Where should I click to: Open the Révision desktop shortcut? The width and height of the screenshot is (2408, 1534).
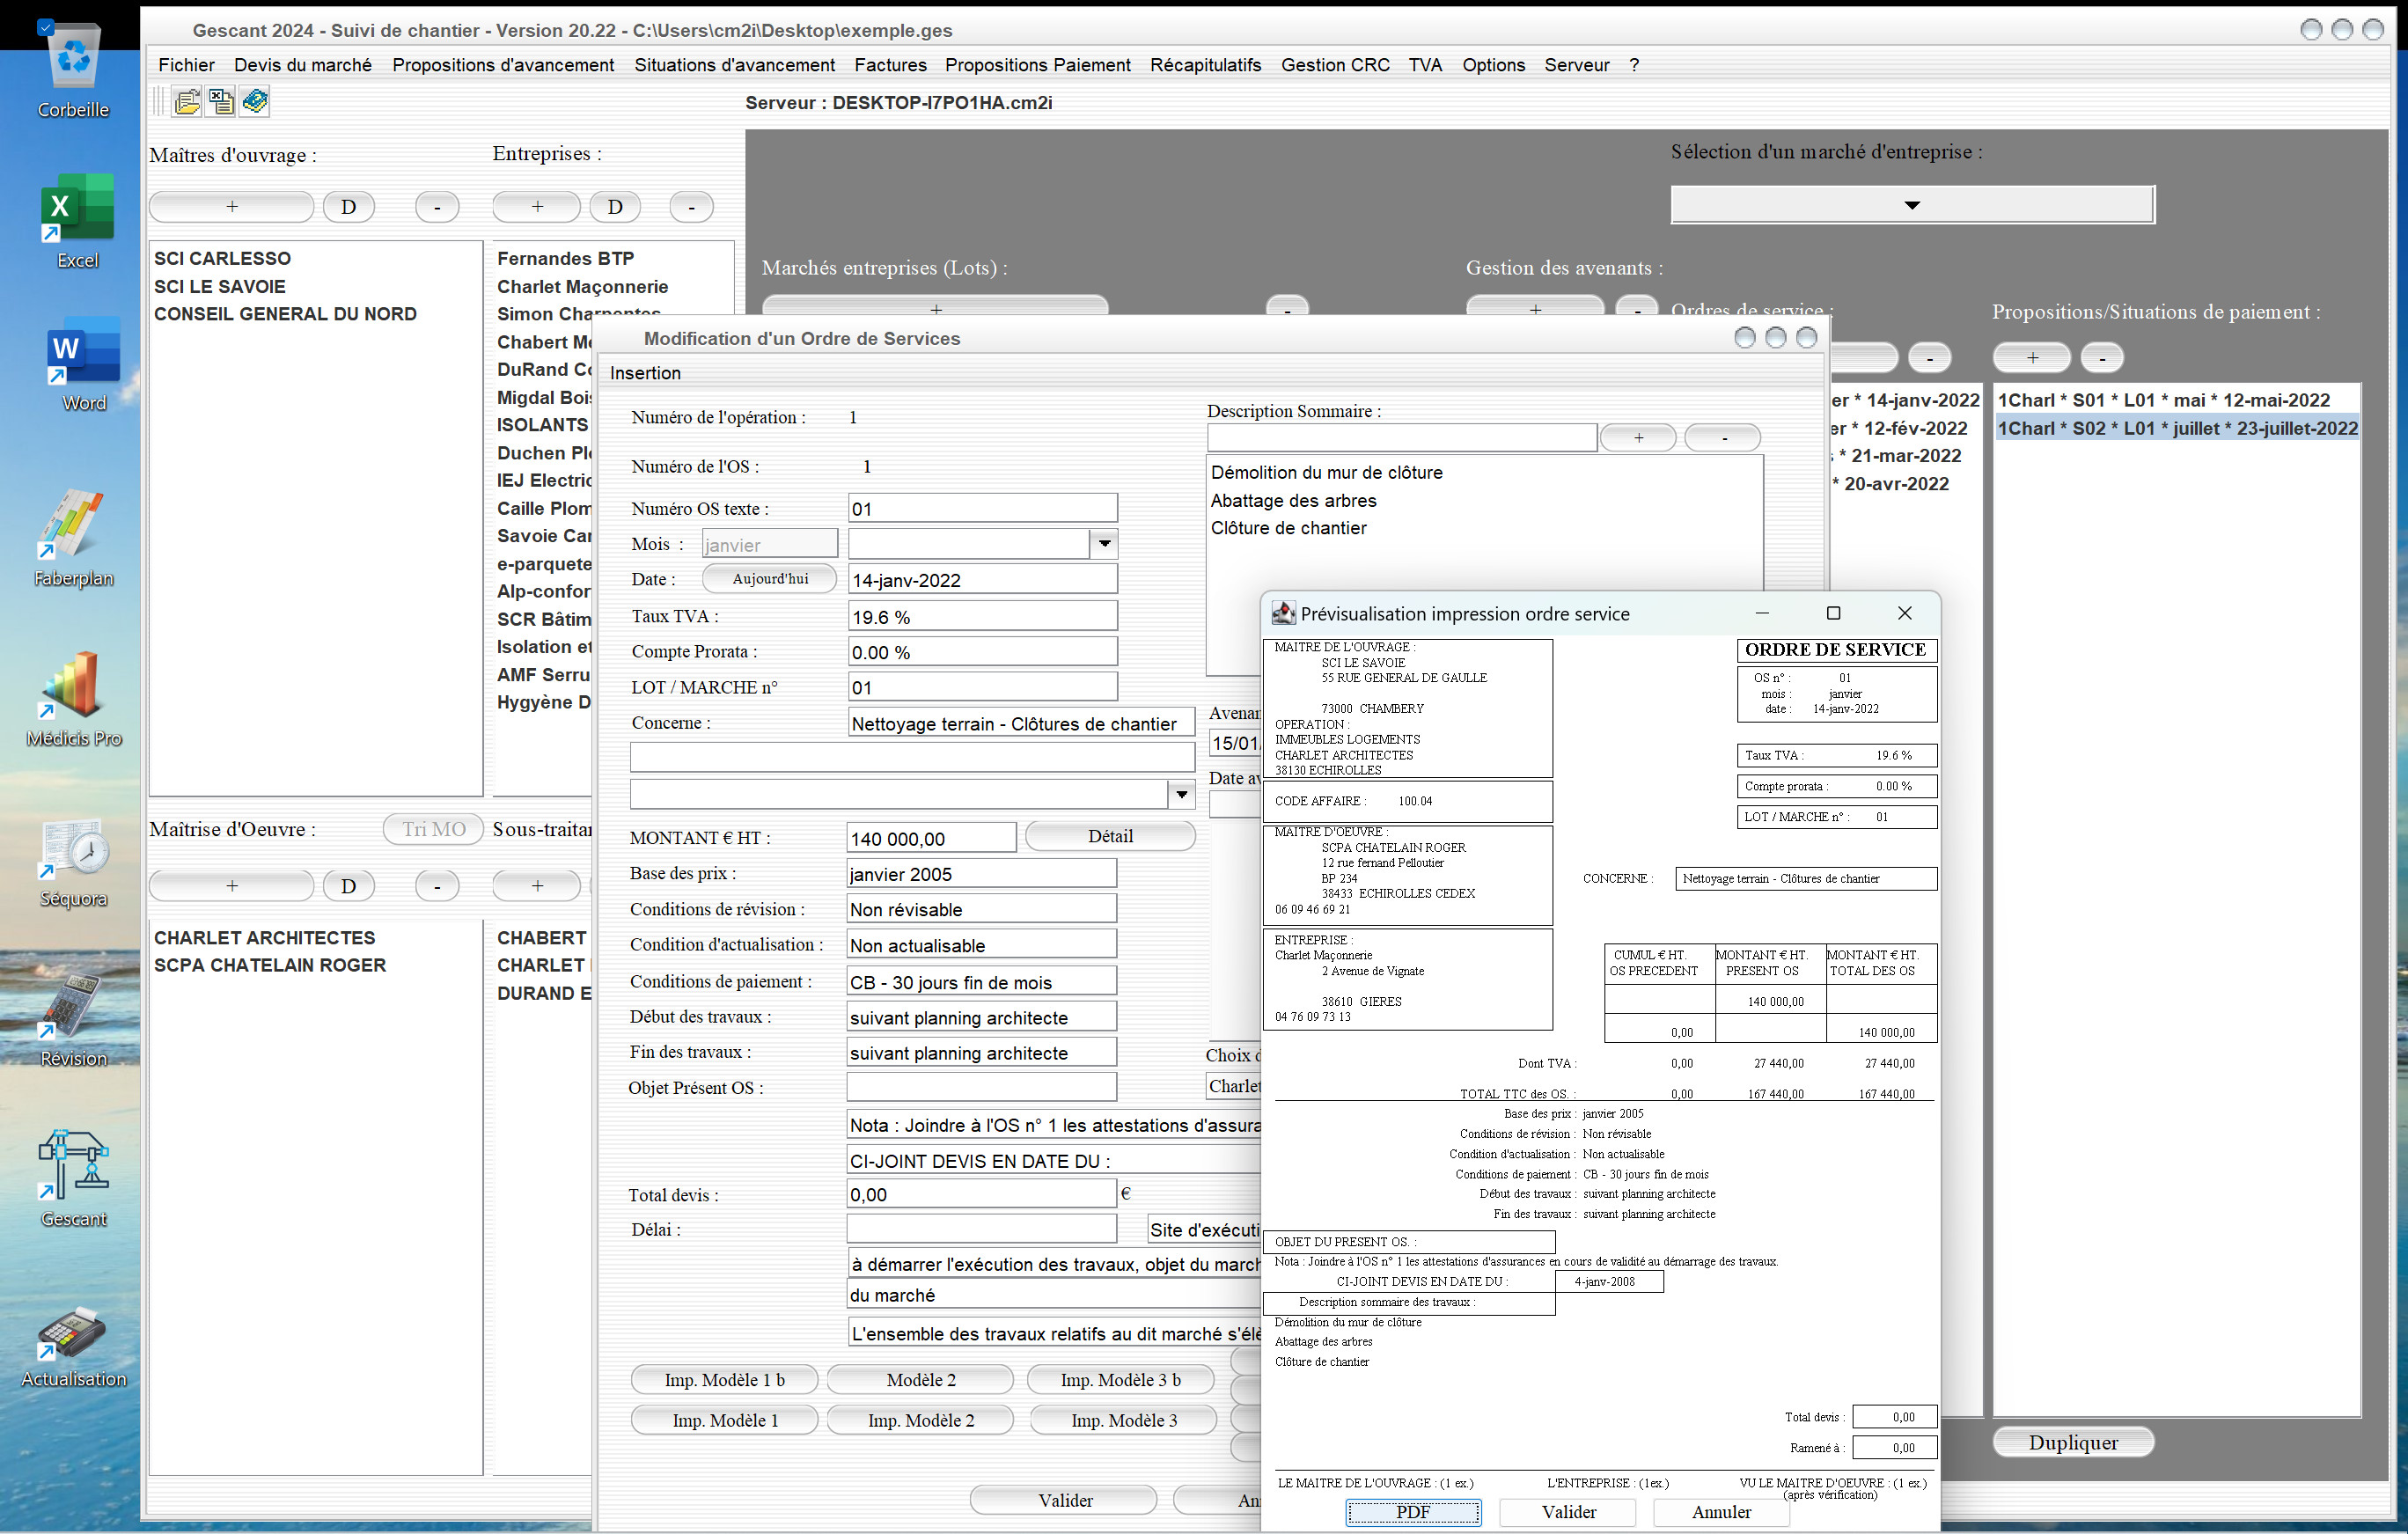click(73, 1020)
